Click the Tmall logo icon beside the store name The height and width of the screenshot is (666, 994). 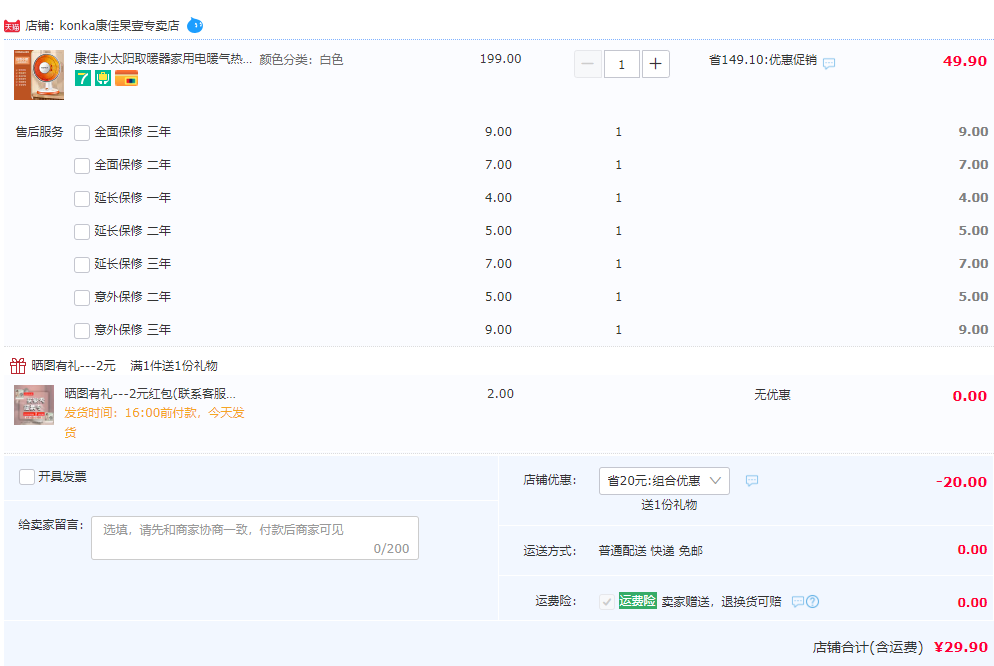[12, 26]
